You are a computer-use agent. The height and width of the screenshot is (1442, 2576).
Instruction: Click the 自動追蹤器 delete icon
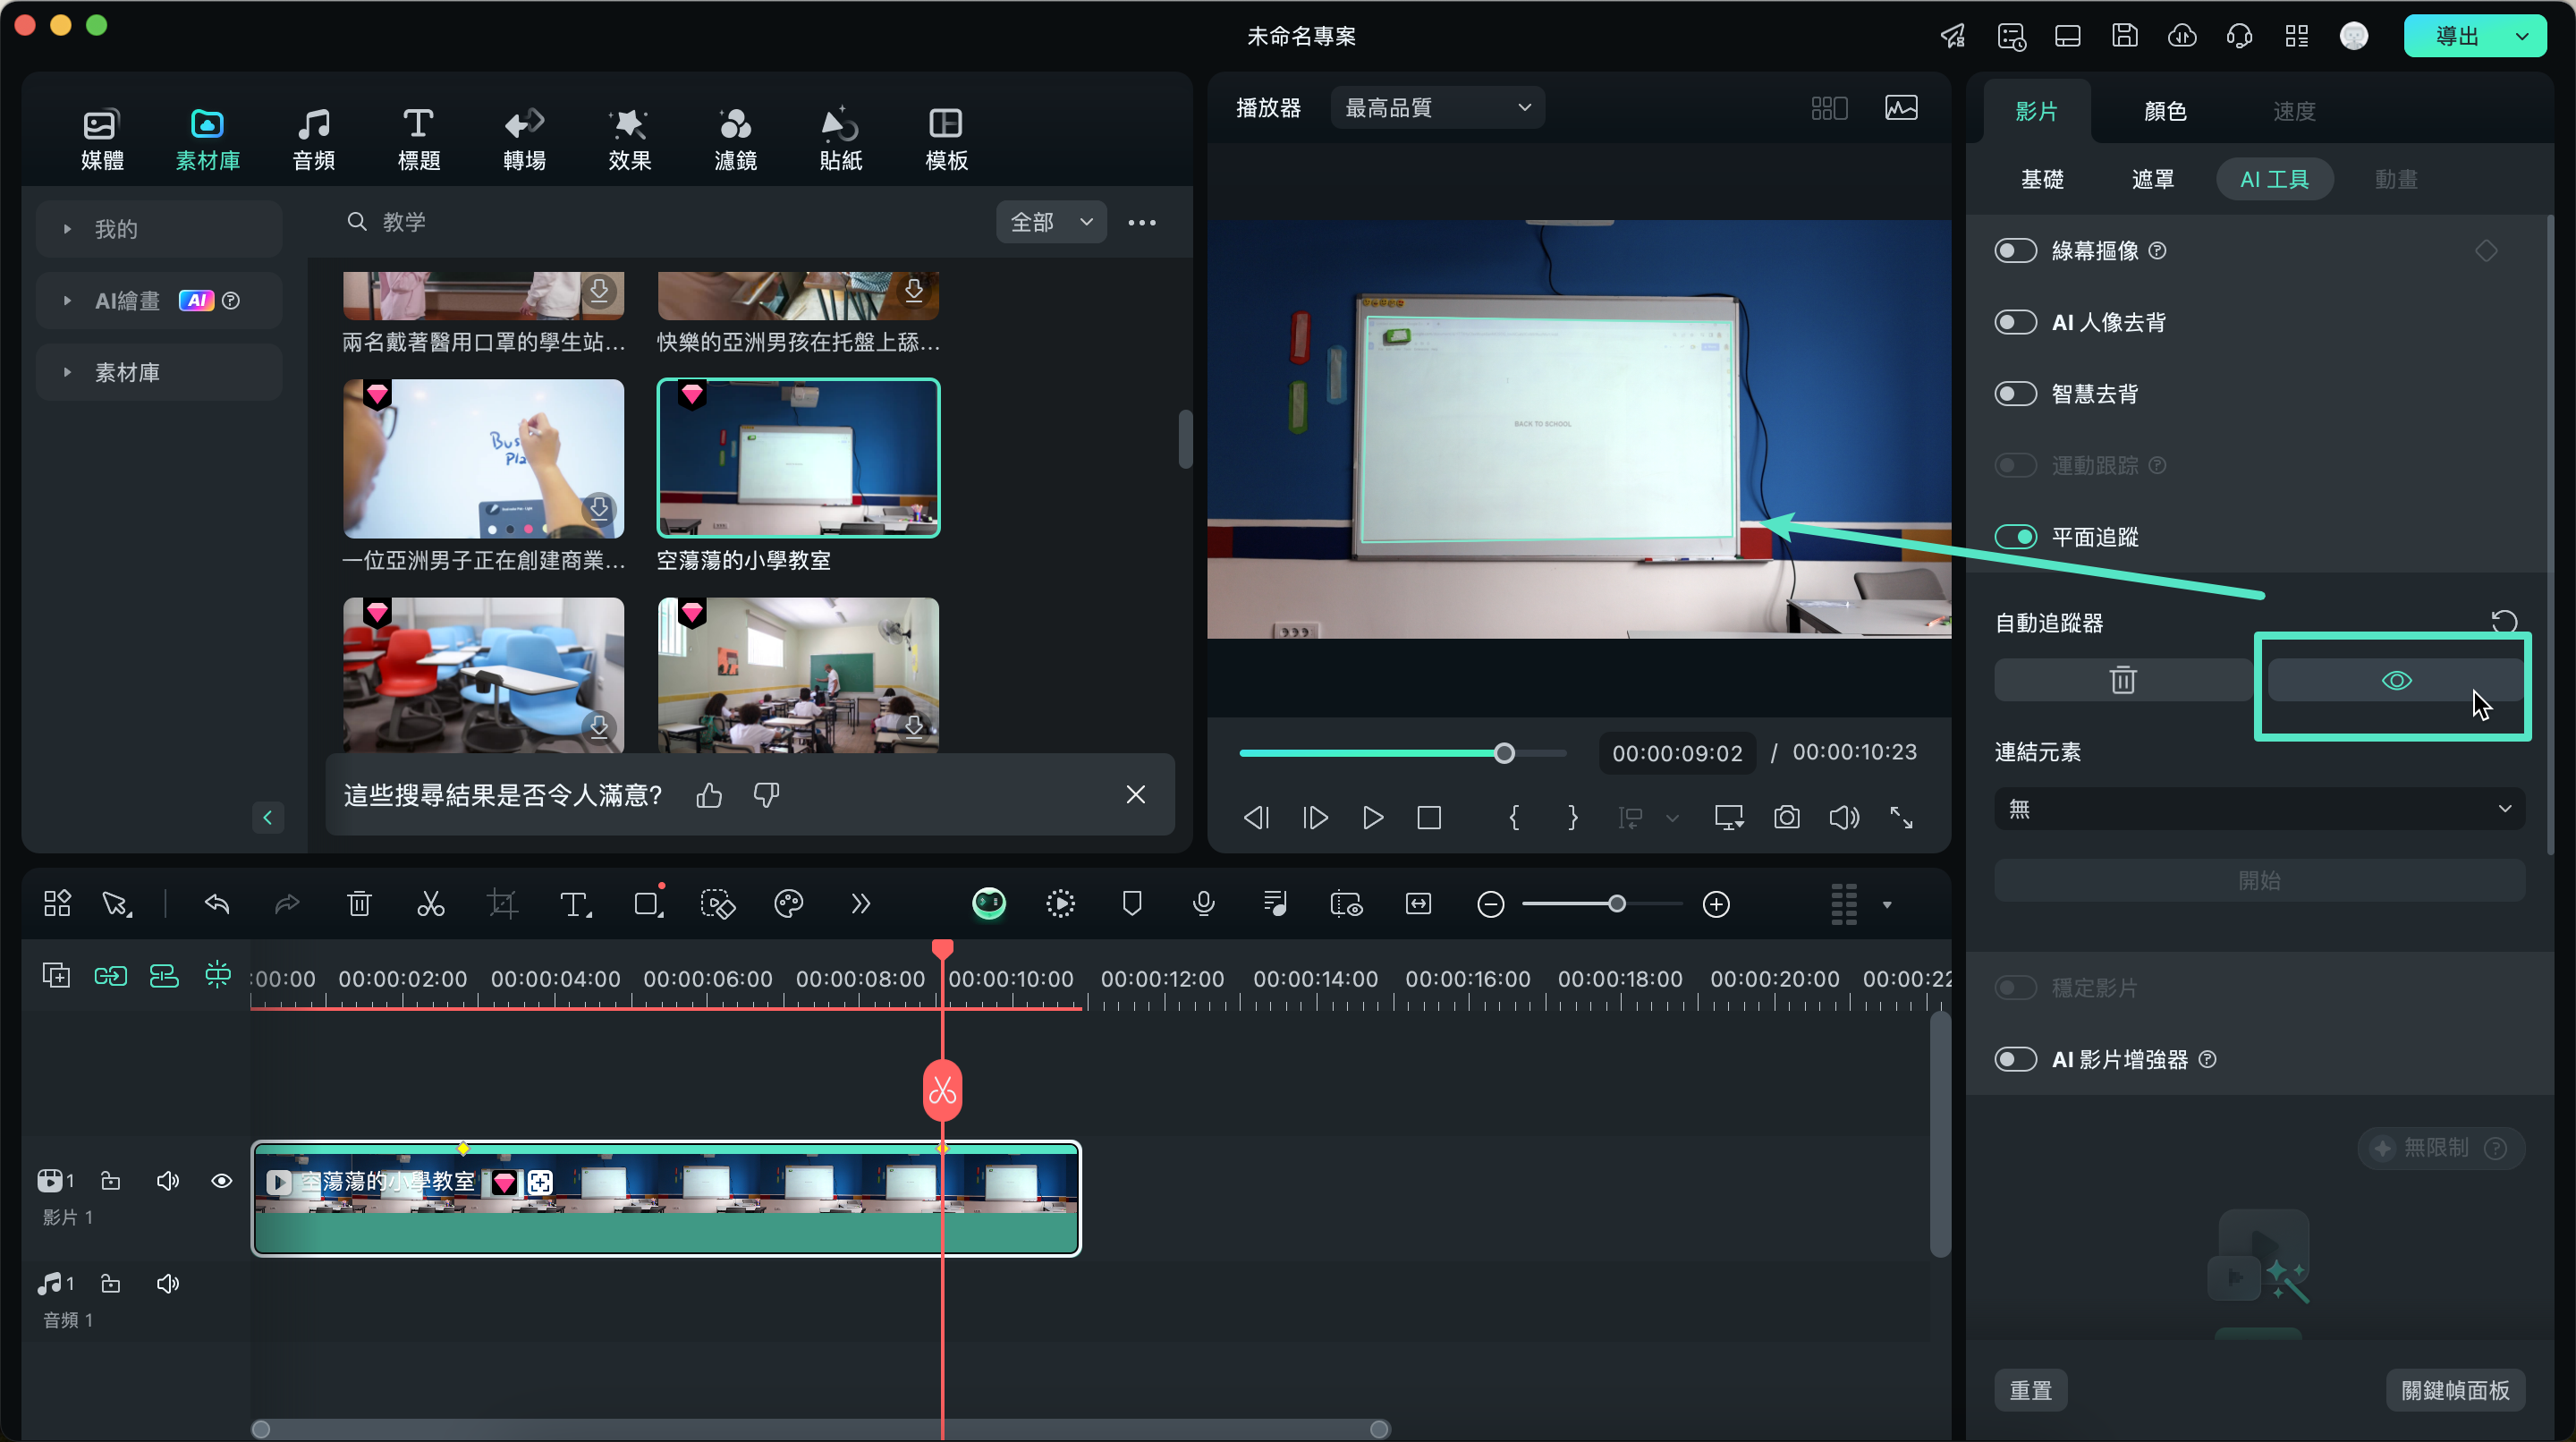[x=2122, y=680]
